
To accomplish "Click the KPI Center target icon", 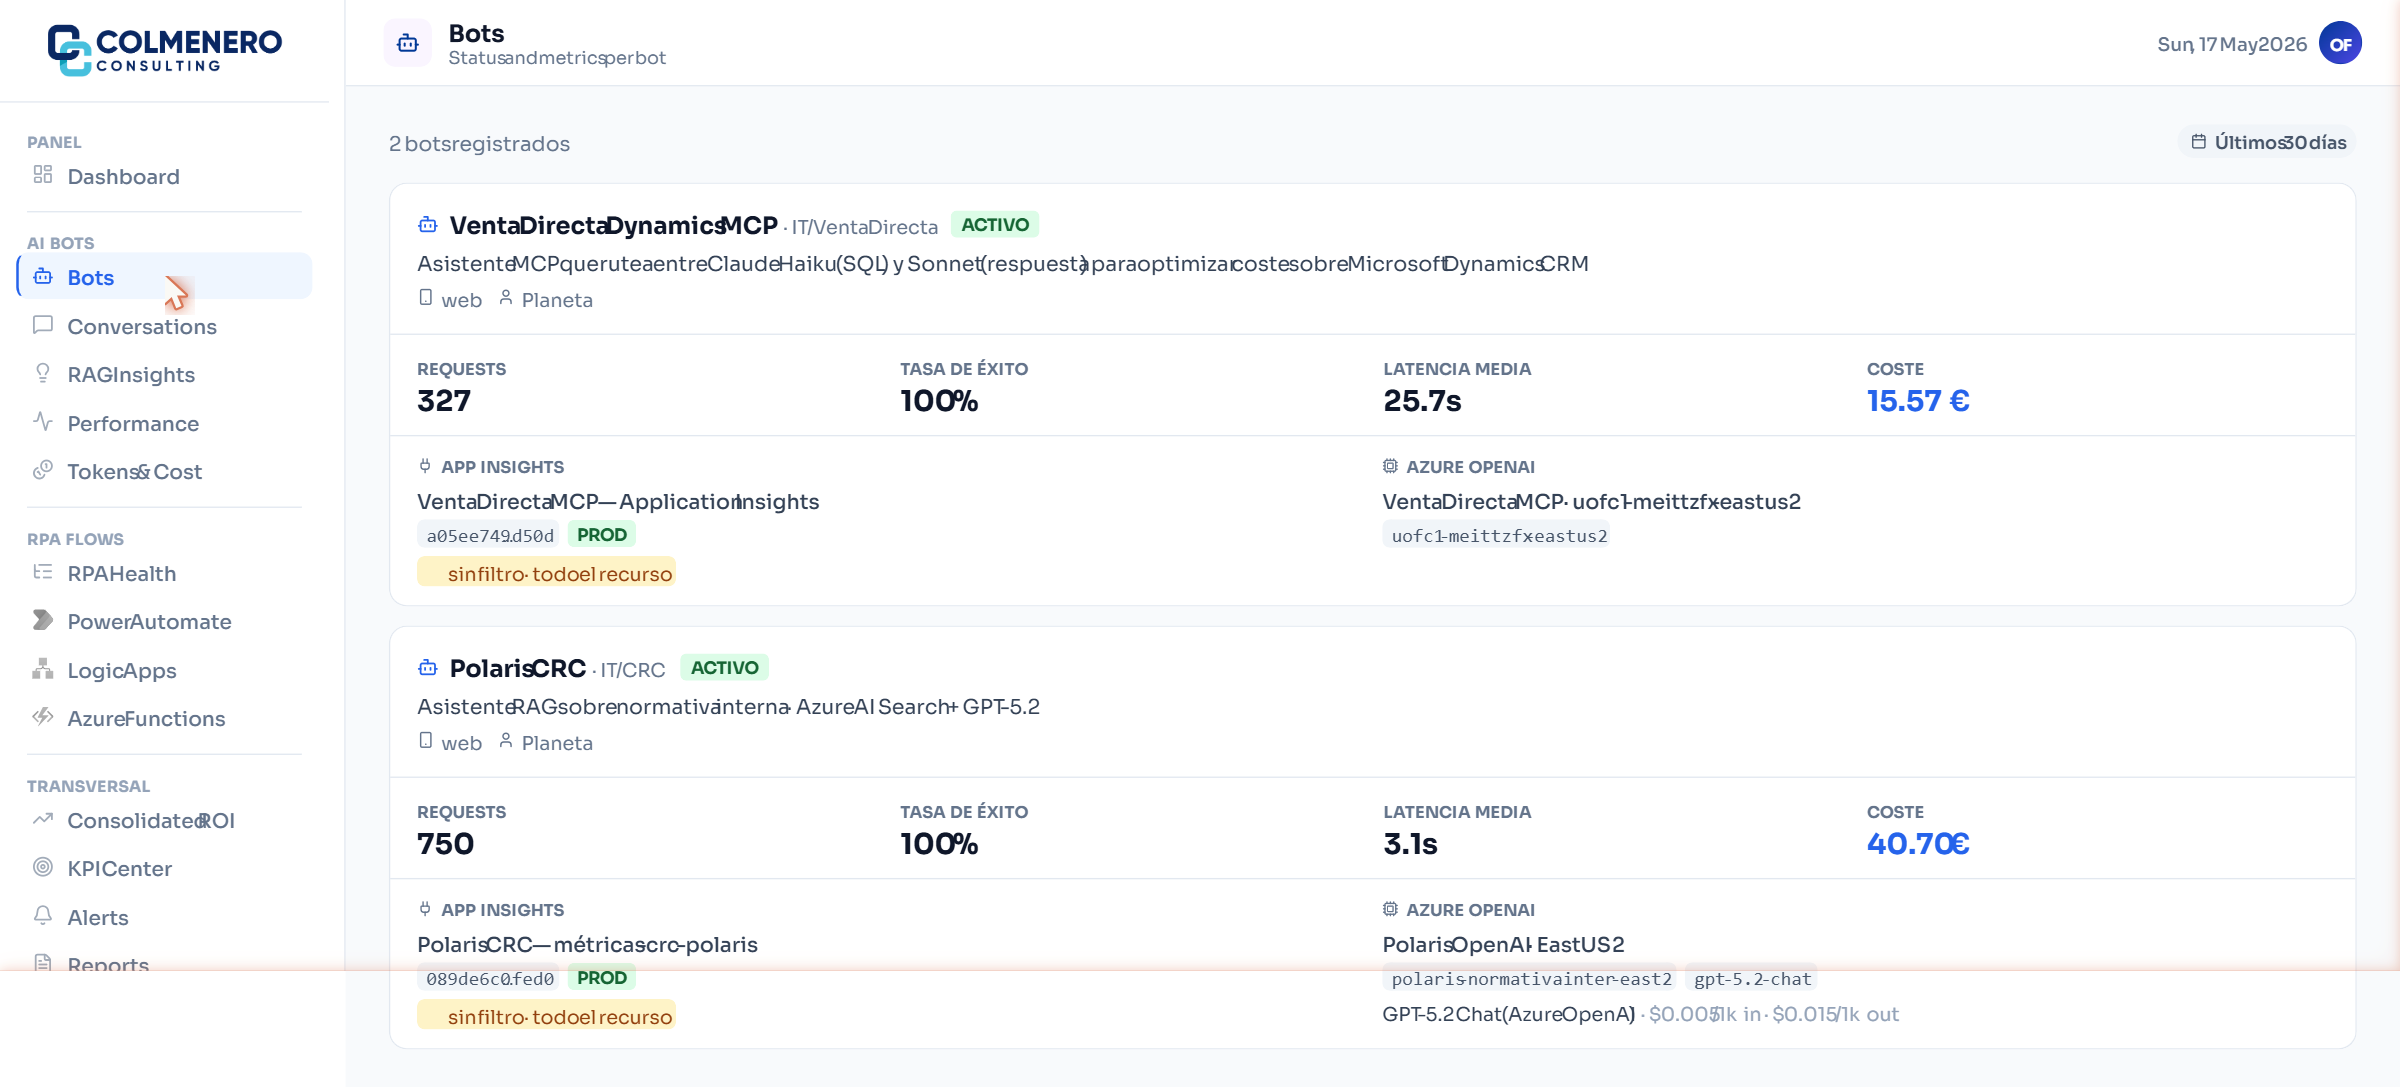I will [x=43, y=867].
